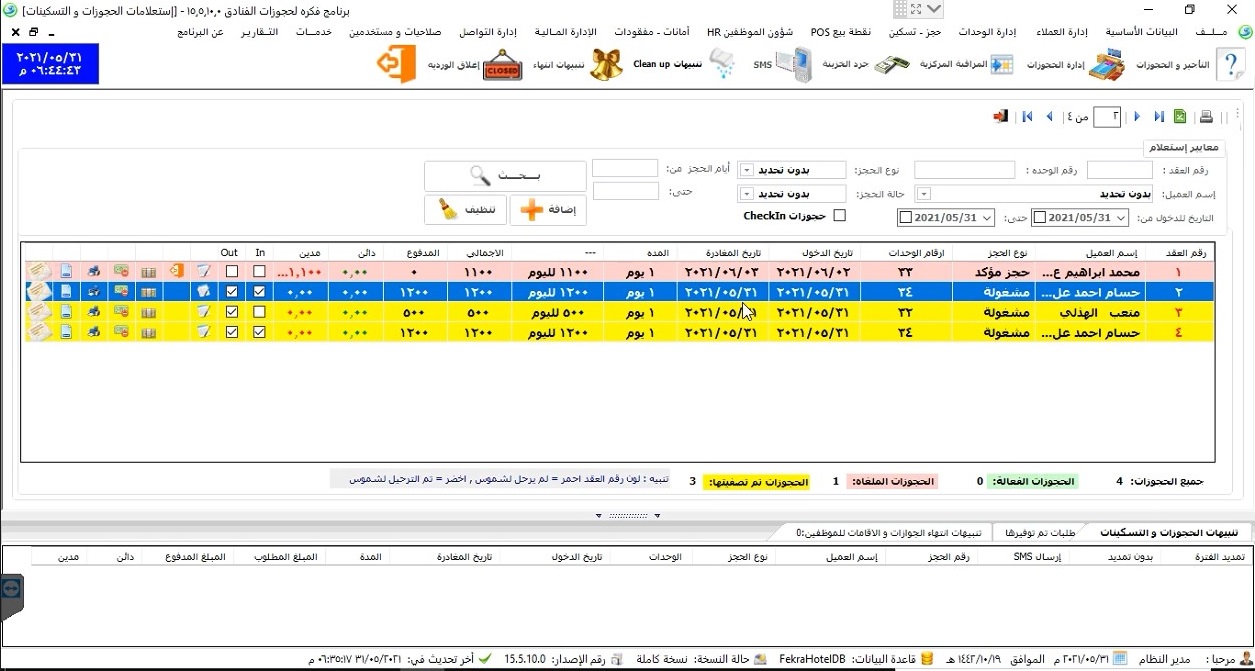Open the closed-sign shift closing icon

502,65
